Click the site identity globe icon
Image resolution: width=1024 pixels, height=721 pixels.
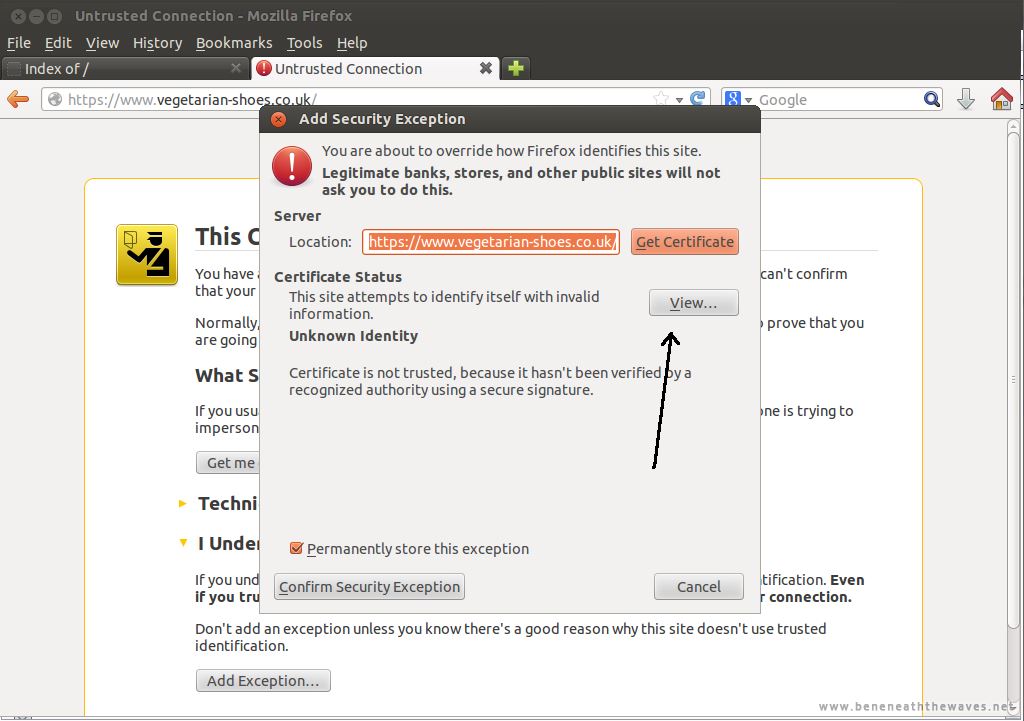[56, 99]
